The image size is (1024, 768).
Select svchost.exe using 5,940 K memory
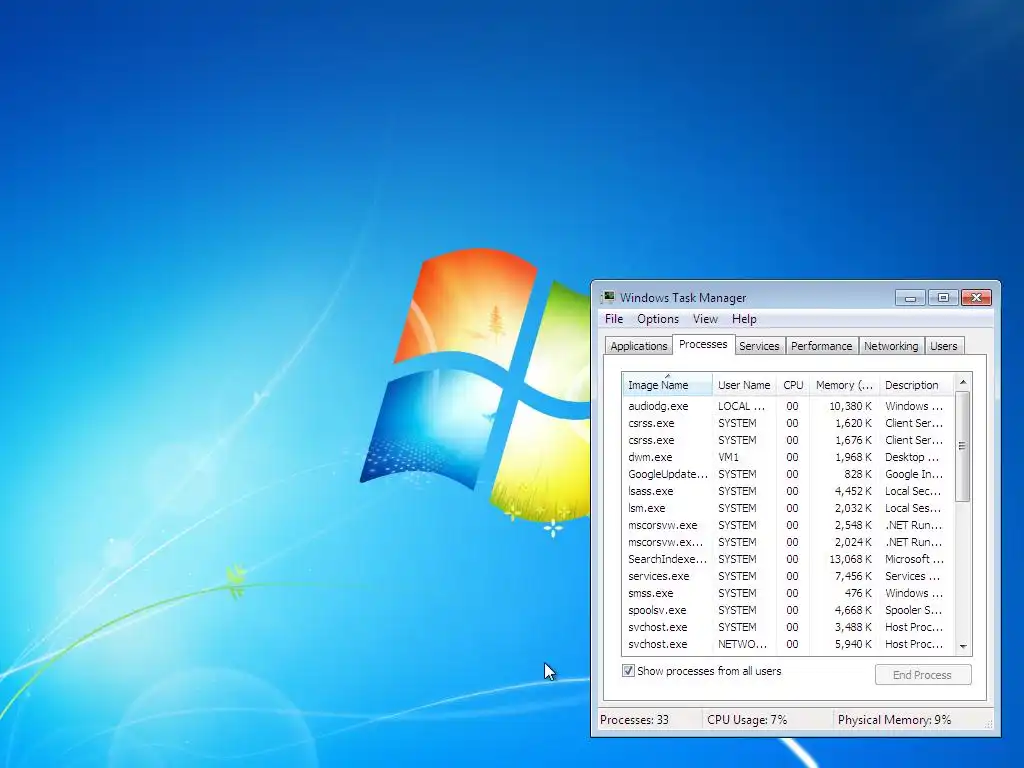click(x=788, y=643)
